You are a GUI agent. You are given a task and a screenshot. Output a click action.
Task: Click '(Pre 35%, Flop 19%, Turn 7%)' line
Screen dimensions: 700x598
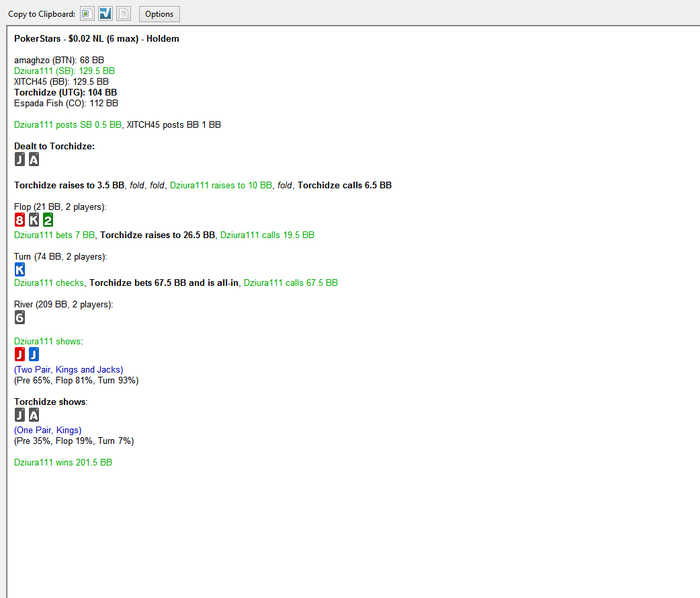(74, 441)
